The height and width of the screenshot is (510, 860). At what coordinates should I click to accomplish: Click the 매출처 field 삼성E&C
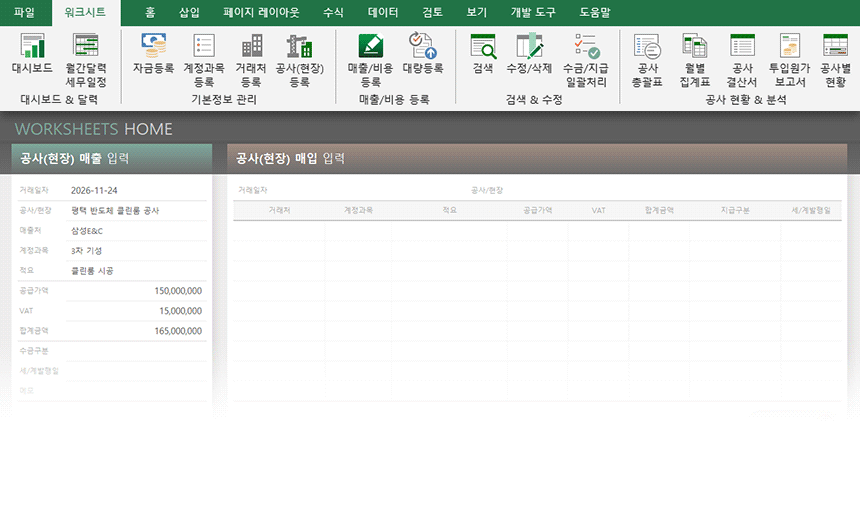tap(135, 231)
